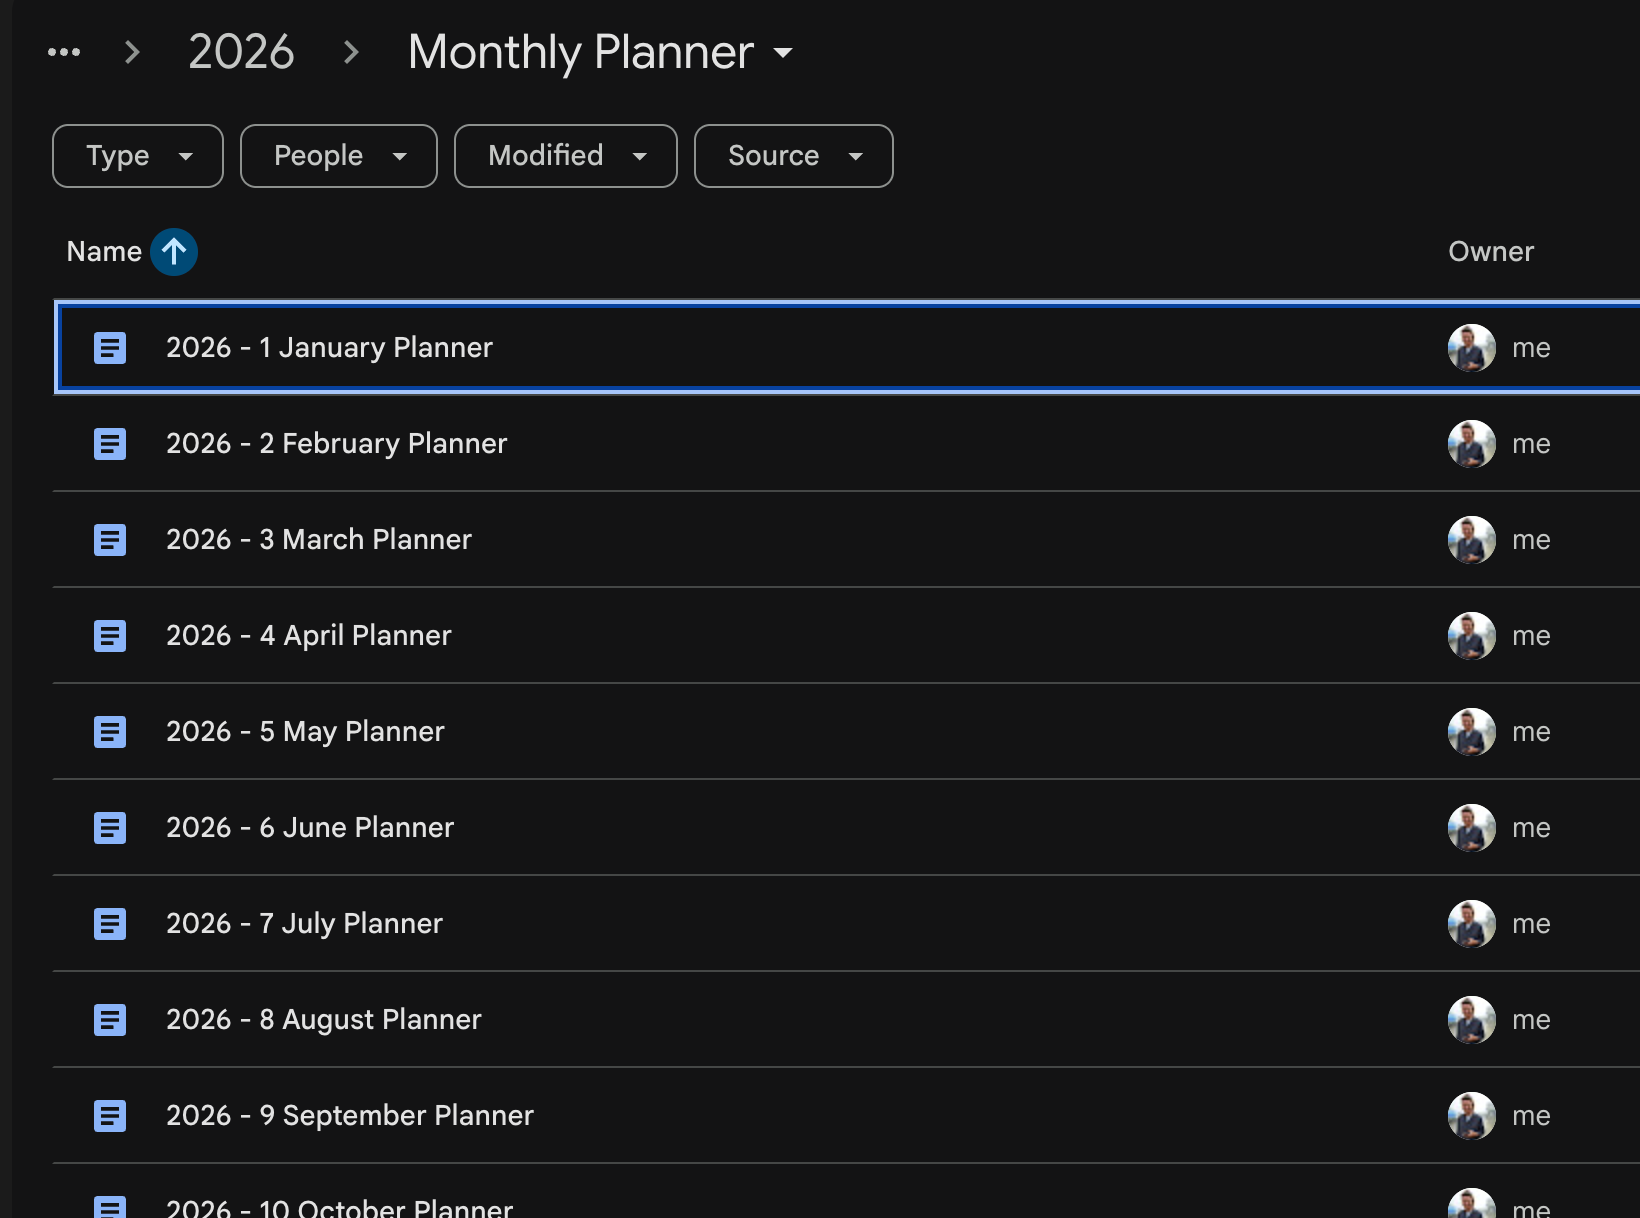Select 2026 - 10 October Planner file
This screenshot has height=1218, width=1640.
click(x=339, y=1207)
